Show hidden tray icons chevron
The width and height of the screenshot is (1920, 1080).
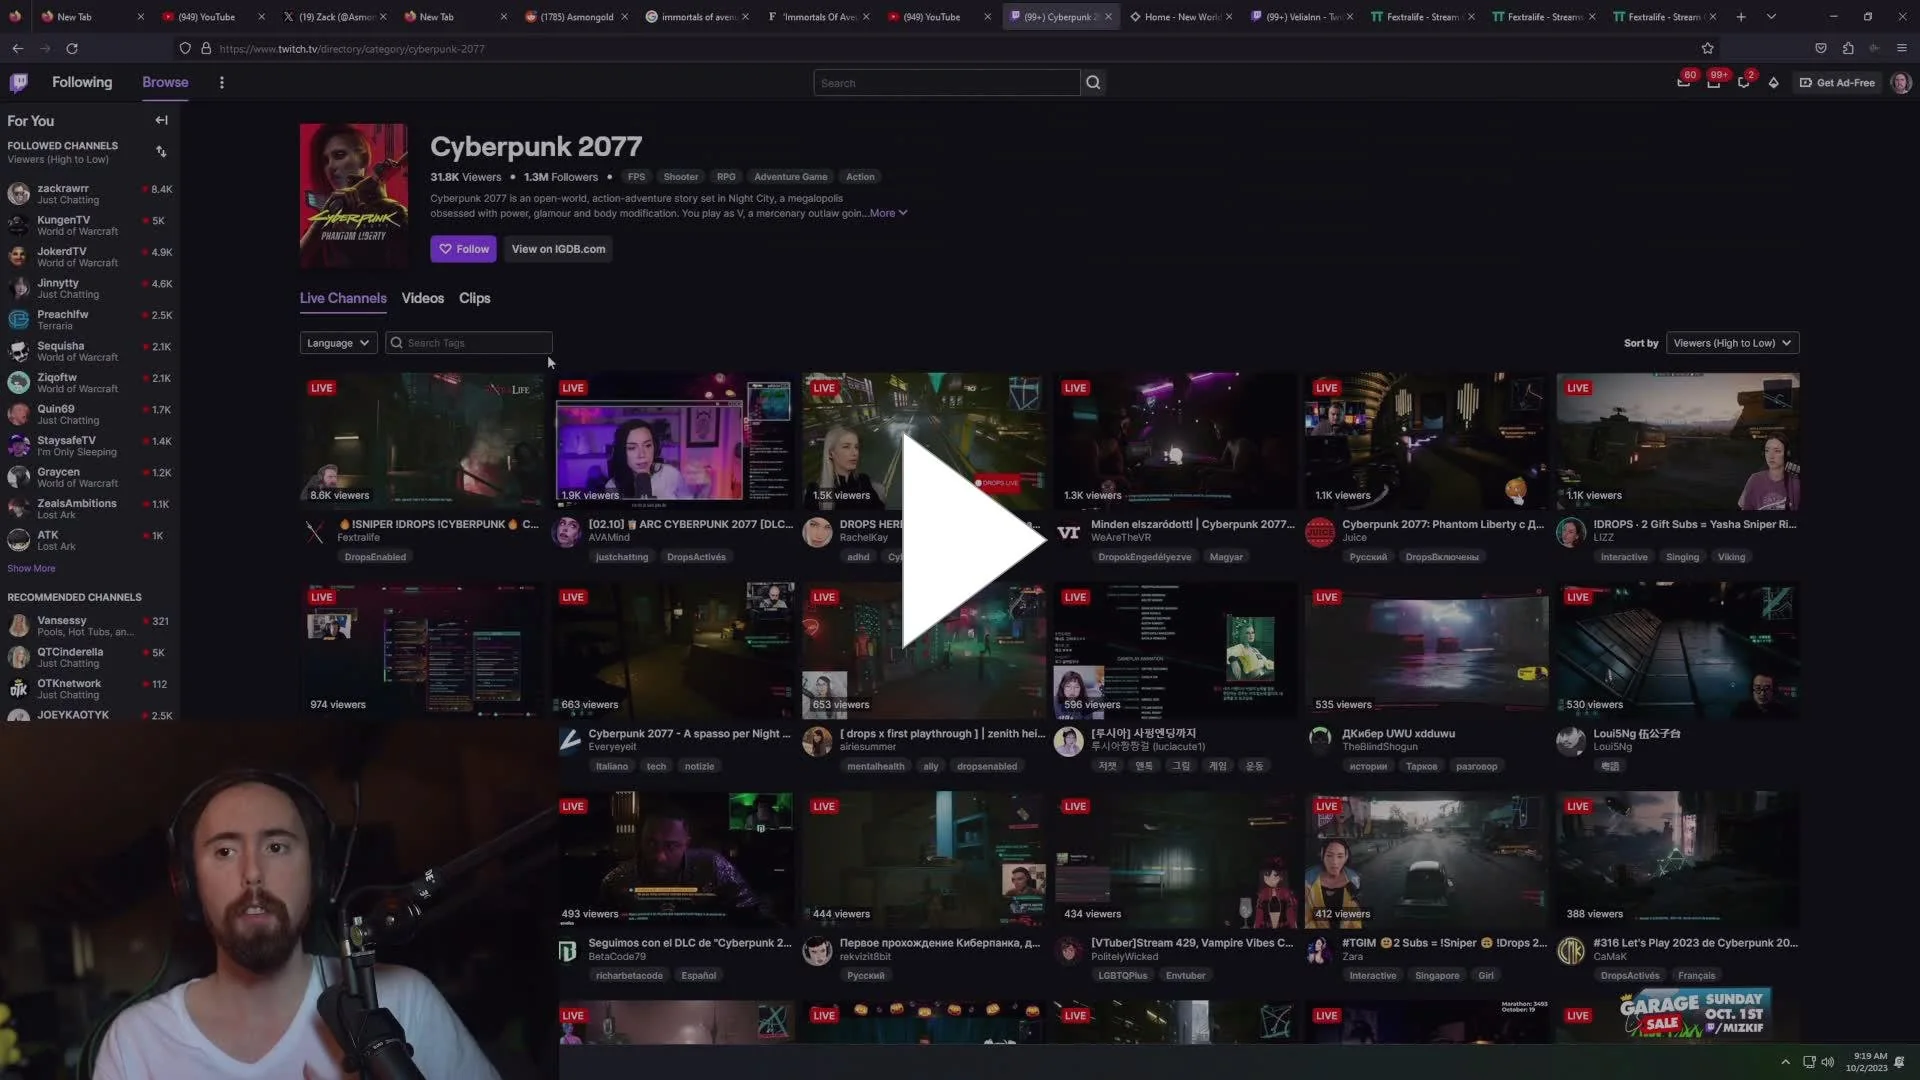[1785, 1062]
